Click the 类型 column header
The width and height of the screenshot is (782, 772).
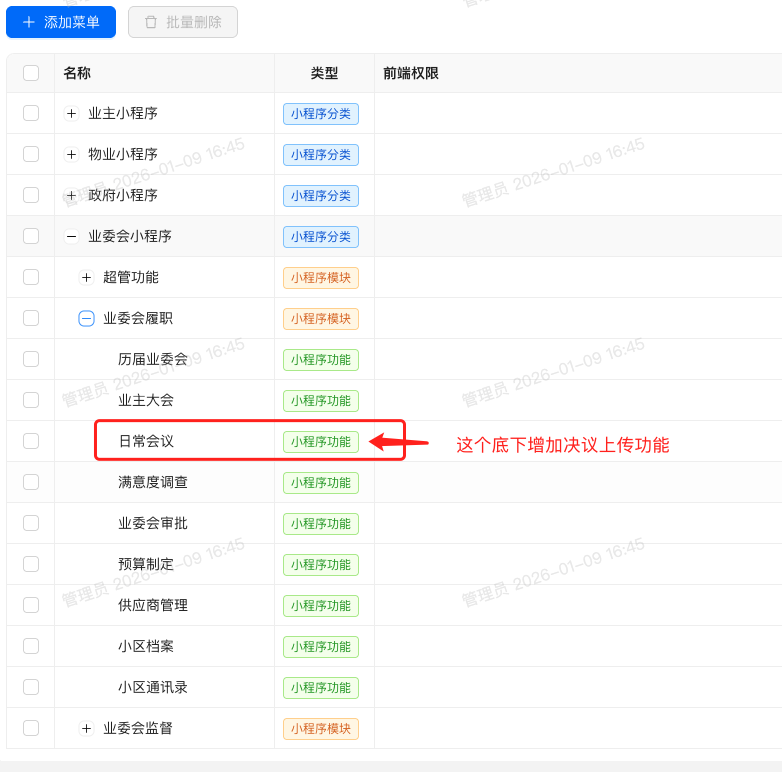(324, 73)
